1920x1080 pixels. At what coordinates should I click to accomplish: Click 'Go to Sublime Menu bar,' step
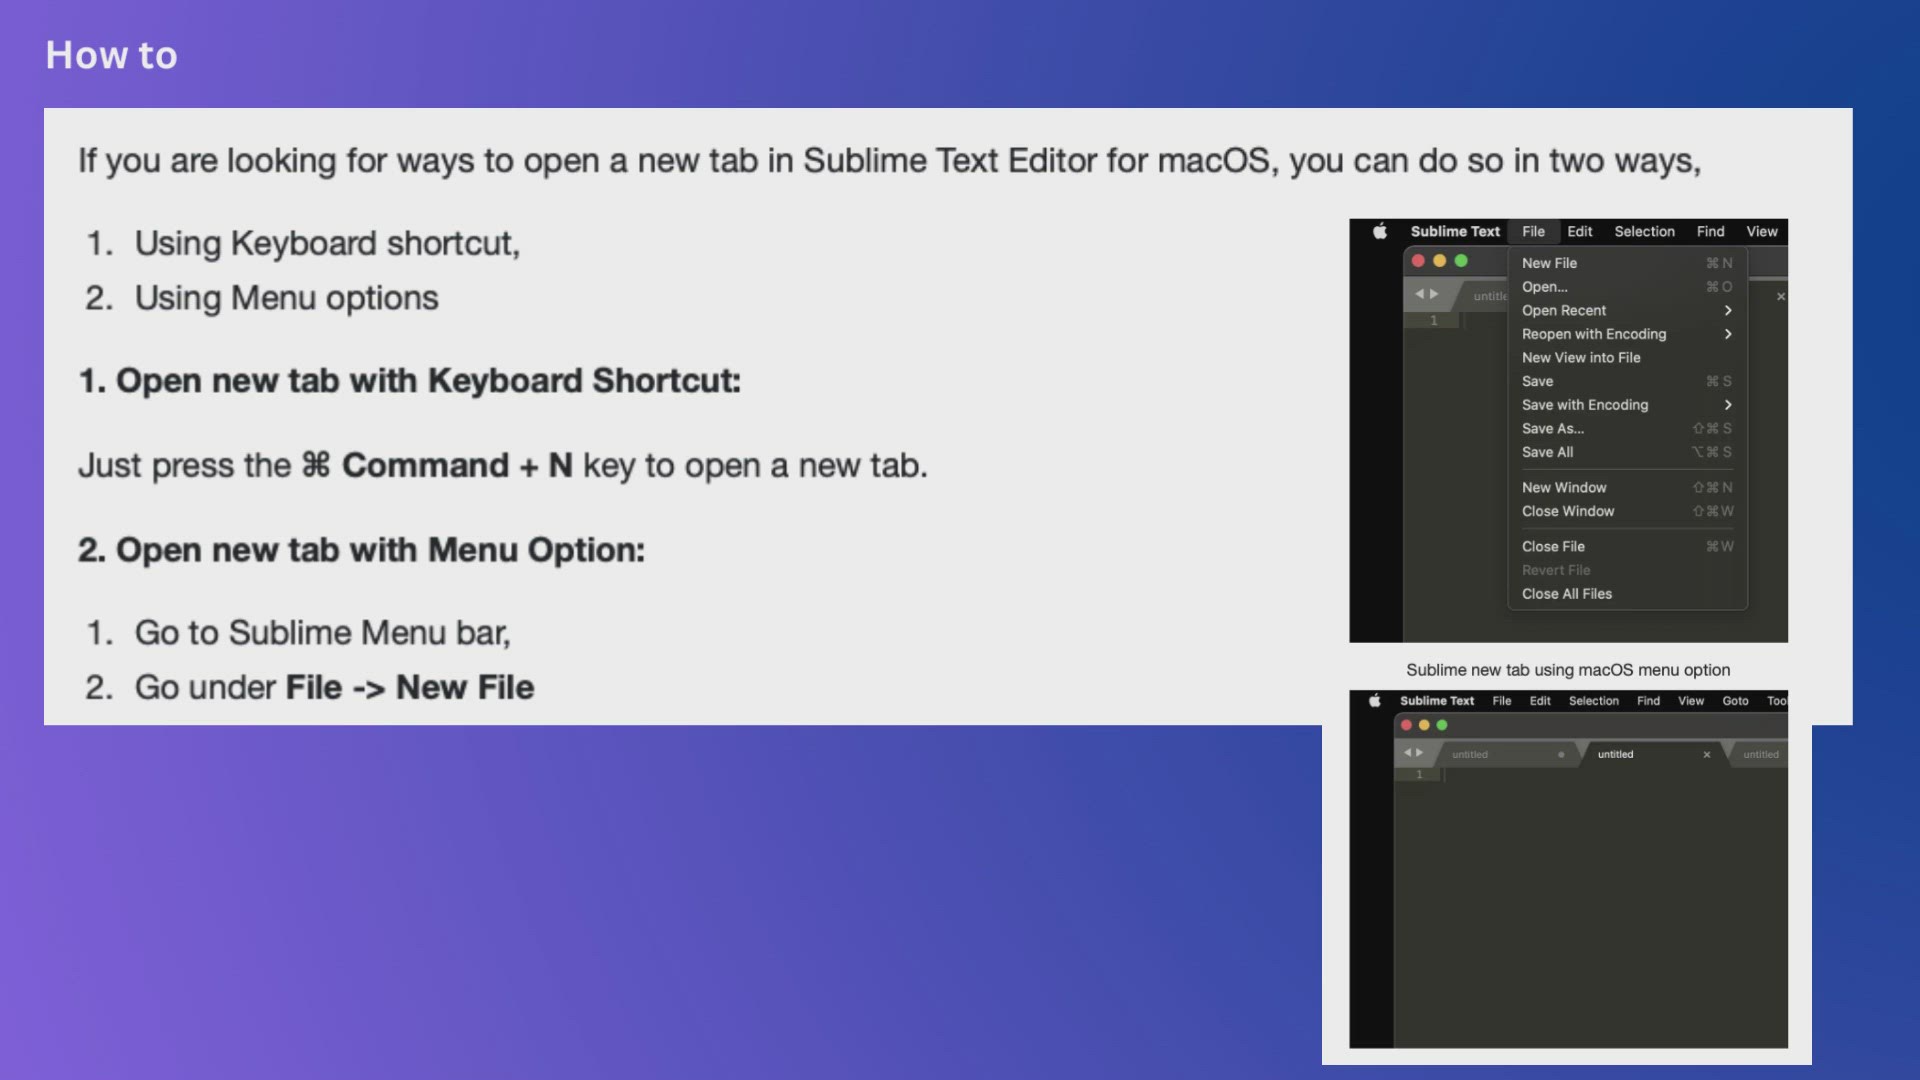322,633
